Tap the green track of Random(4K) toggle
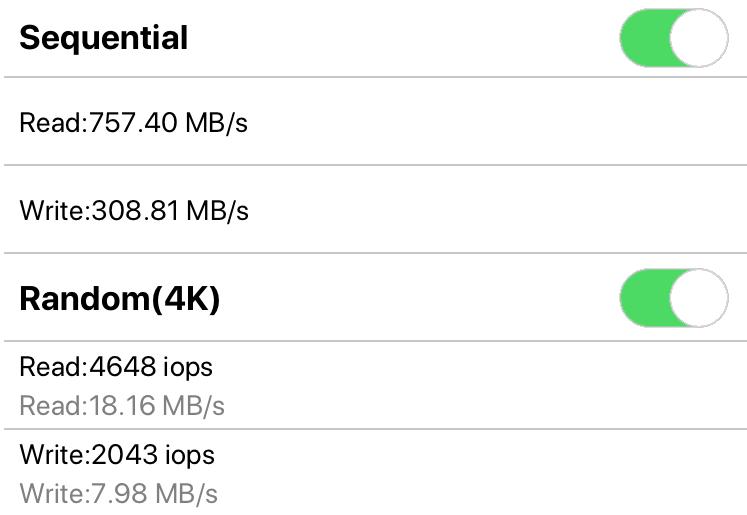The height and width of the screenshot is (515, 747). click(x=643, y=298)
